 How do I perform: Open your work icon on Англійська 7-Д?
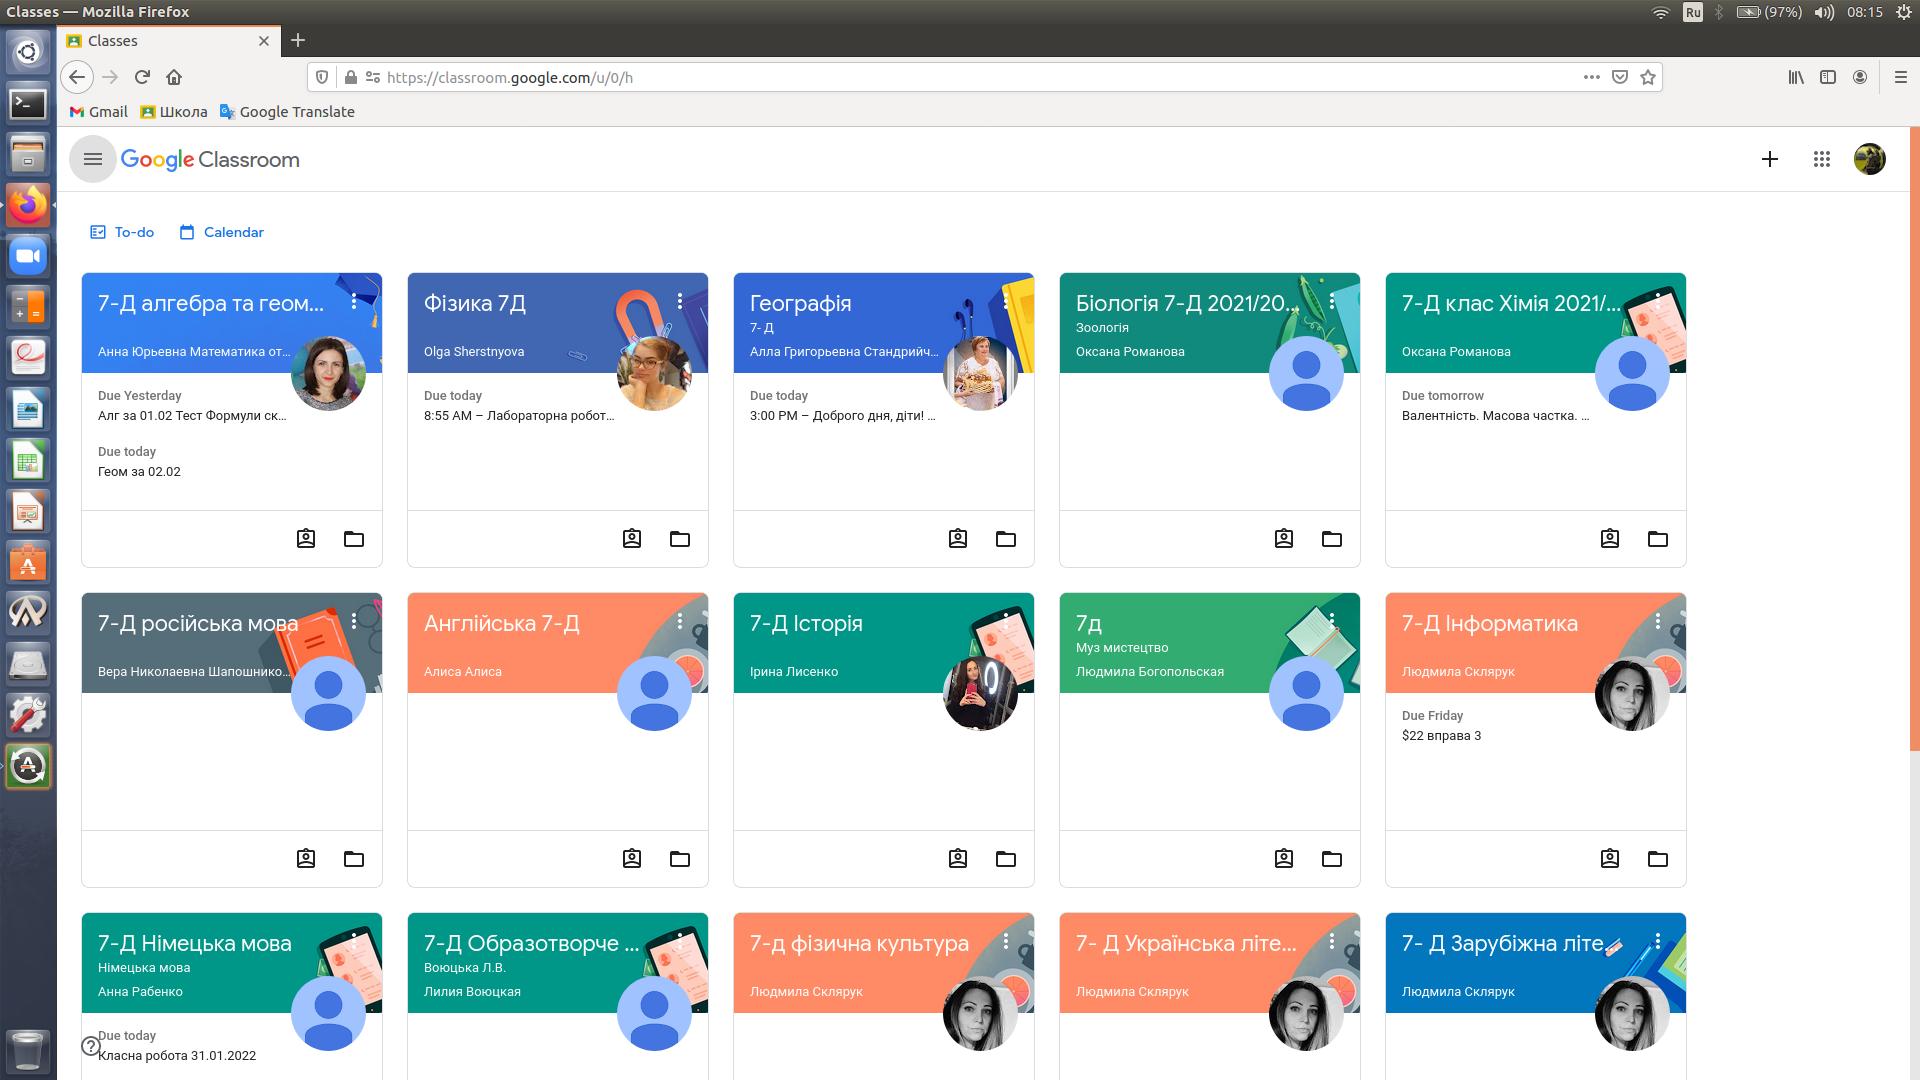pyautogui.click(x=631, y=859)
